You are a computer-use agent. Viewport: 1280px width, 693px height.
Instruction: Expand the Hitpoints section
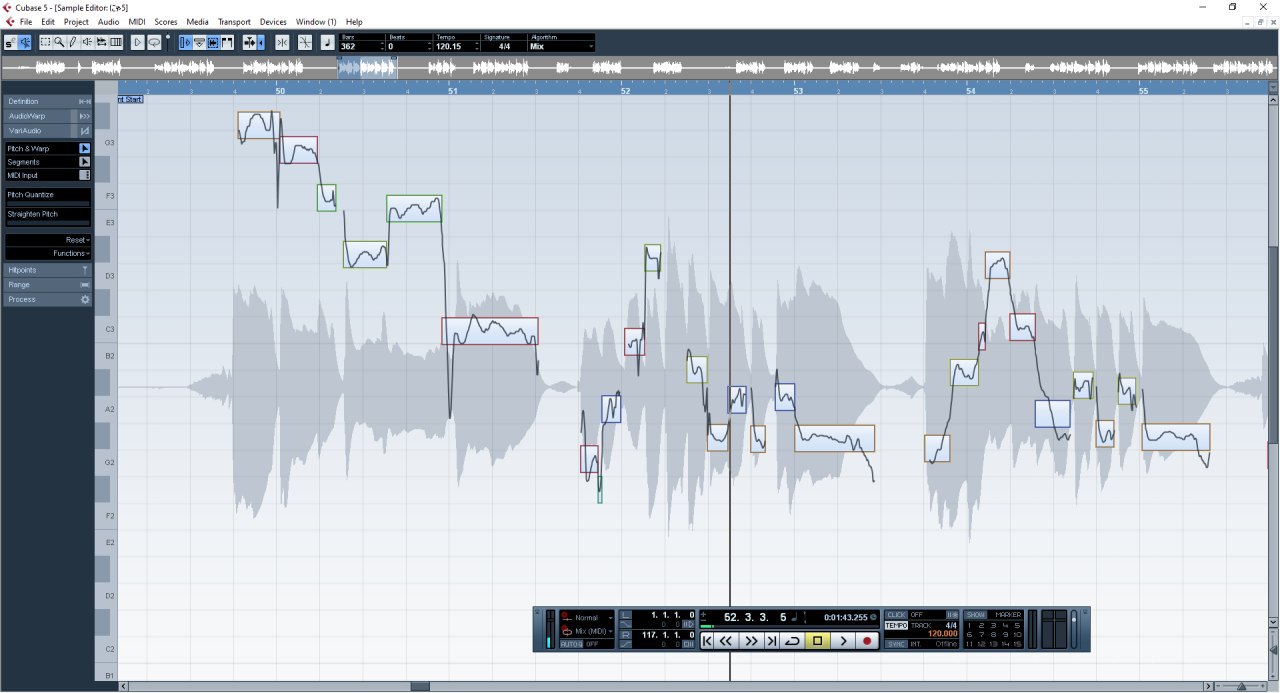[x=48, y=270]
